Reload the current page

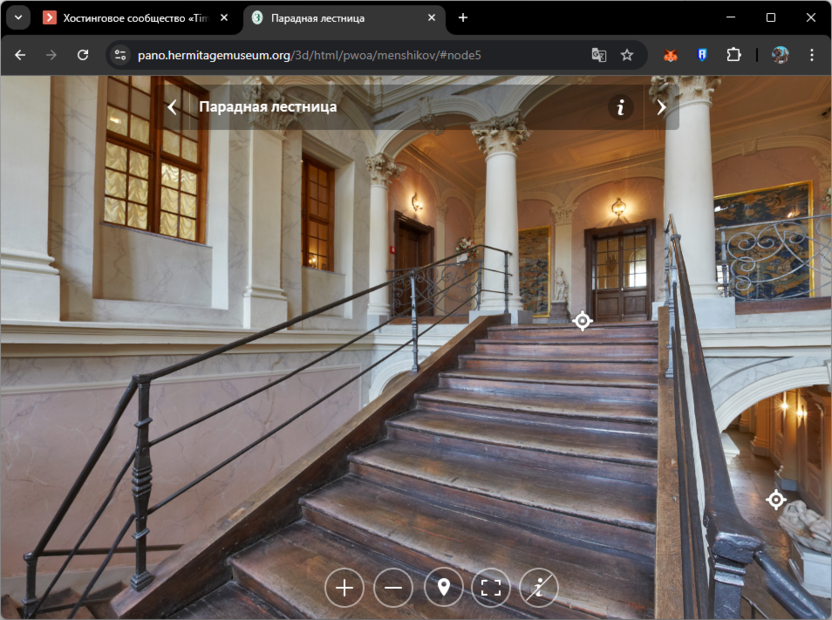pos(83,55)
